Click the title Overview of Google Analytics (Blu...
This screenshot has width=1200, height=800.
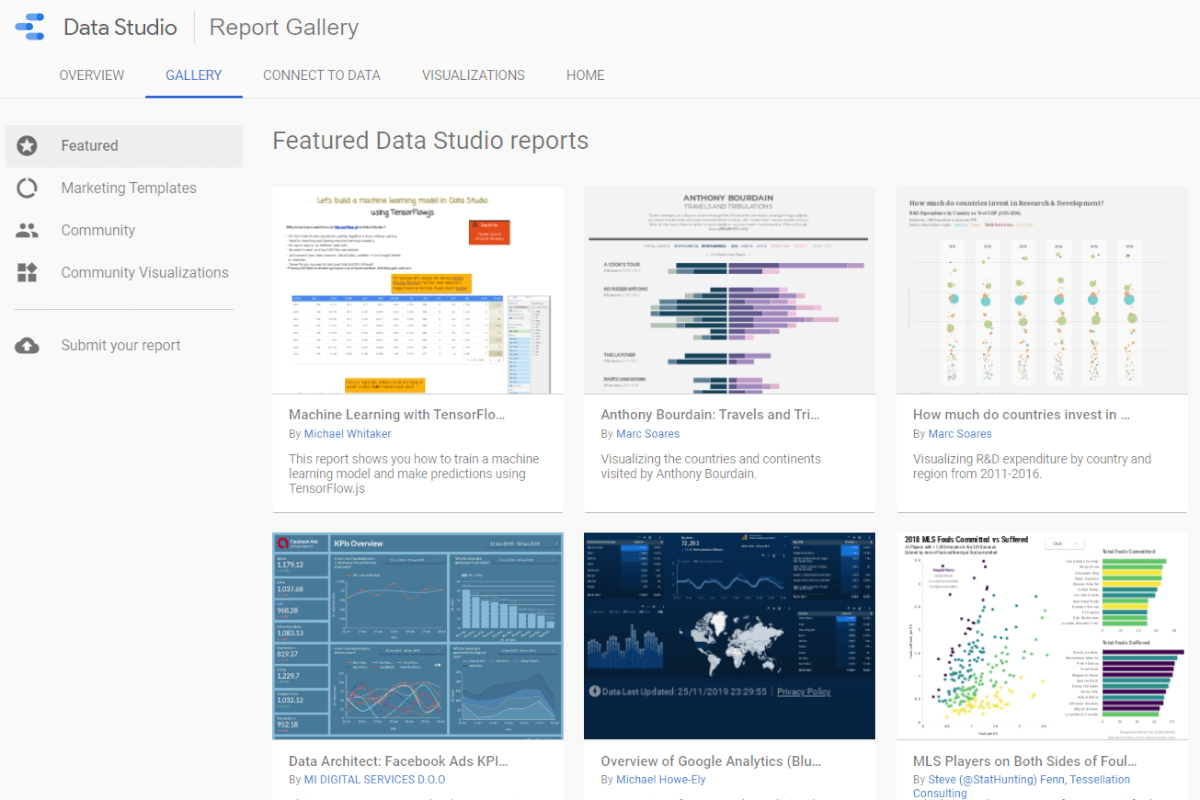tap(709, 761)
